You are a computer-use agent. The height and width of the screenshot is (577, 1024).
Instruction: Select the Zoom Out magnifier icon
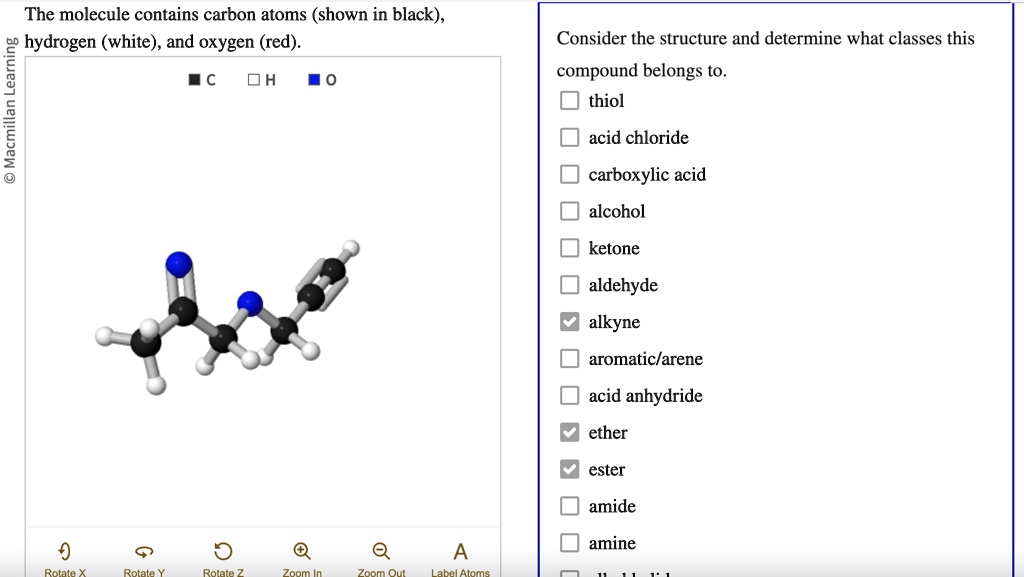coord(380,549)
